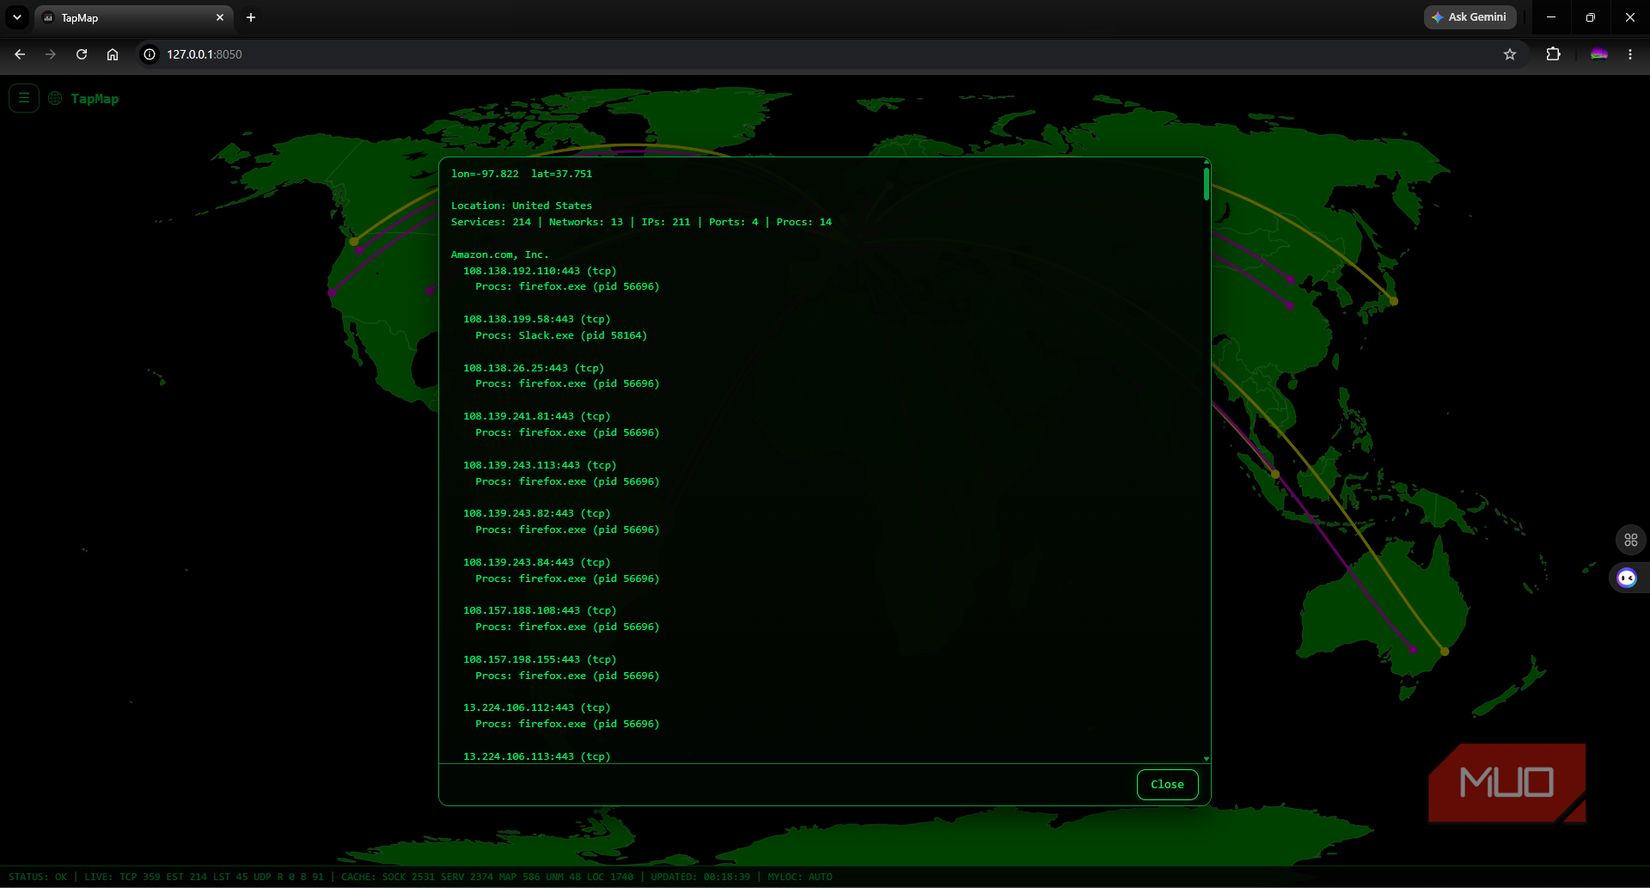Bookmark this page with the star icon
Screen dimensions: 1650x888
click(x=1510, y=54)
